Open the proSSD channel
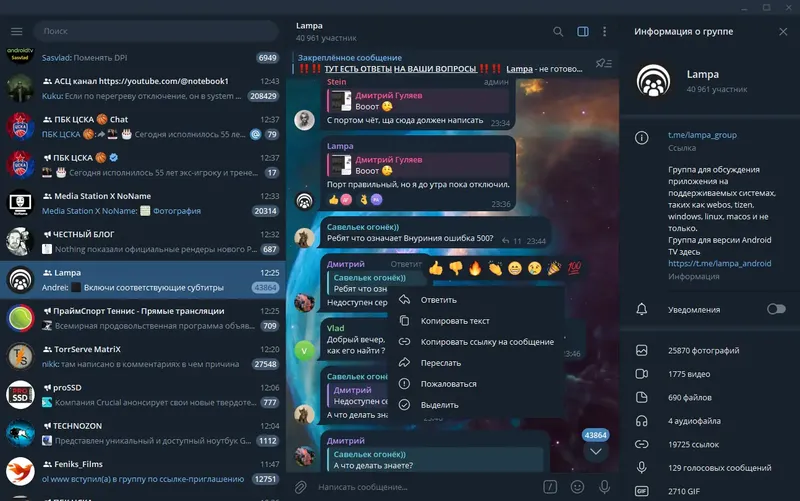The image size is (800, 501). (142, 395)
